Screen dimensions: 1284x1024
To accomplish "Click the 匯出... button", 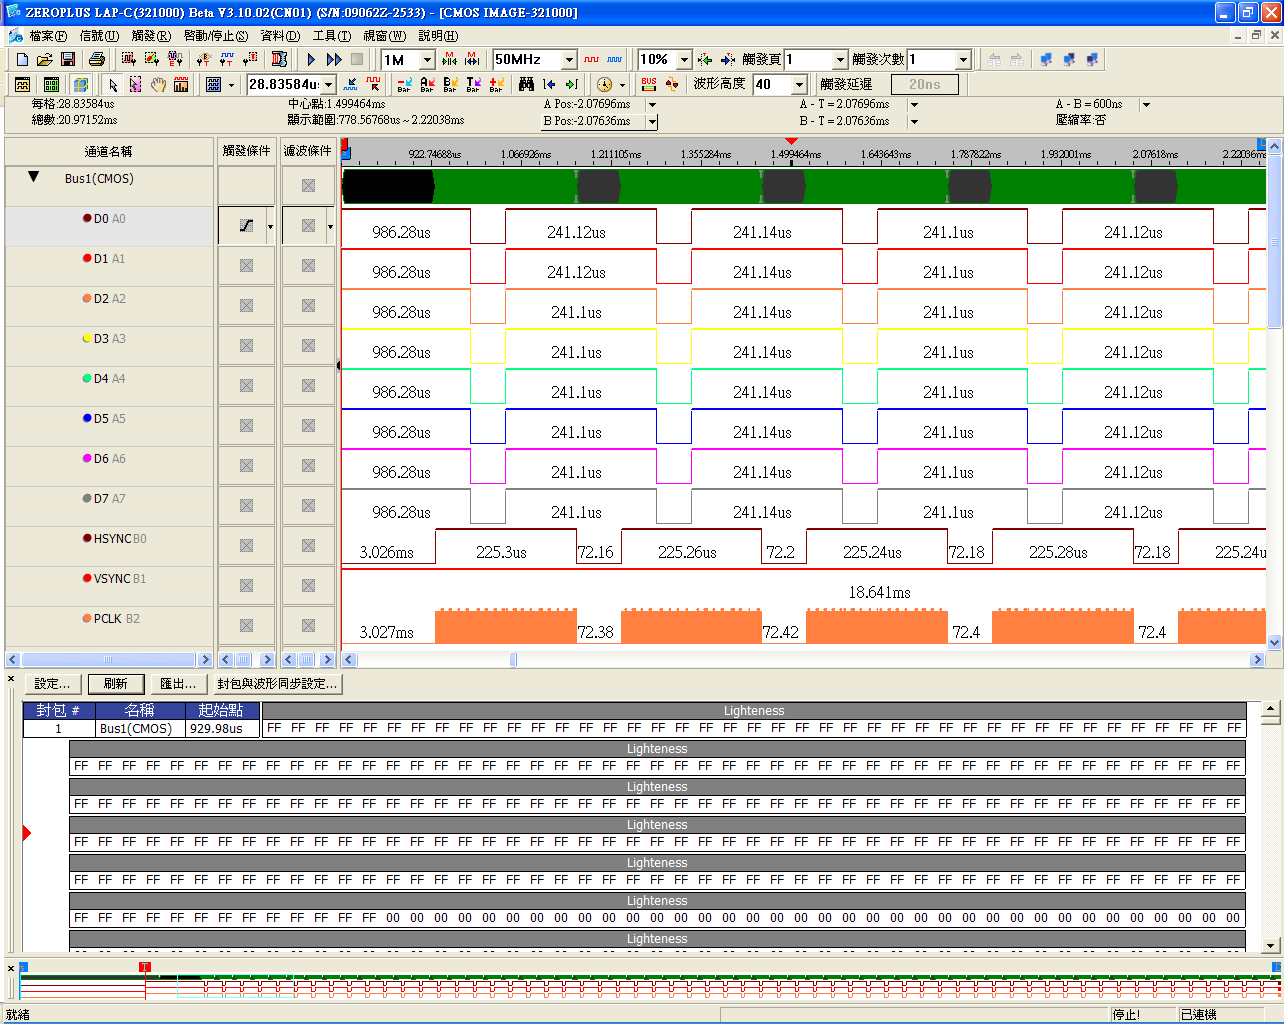I will [x=178, y=684].
